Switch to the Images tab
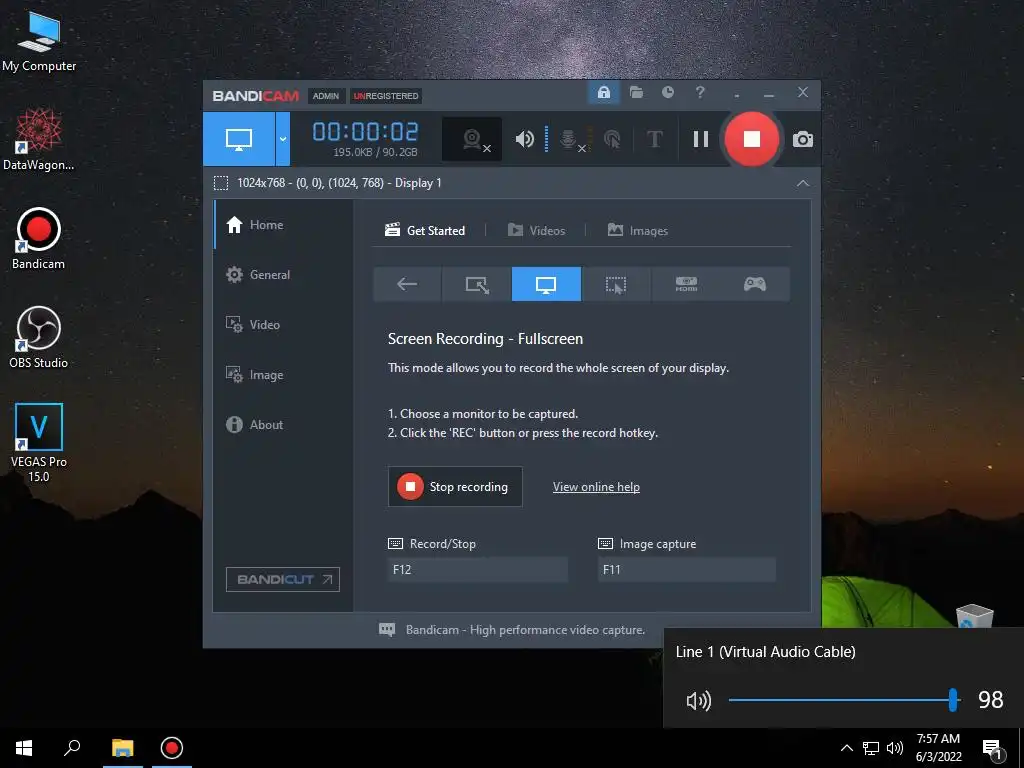Screen dimensions: 1024x768 click(637, 230)
